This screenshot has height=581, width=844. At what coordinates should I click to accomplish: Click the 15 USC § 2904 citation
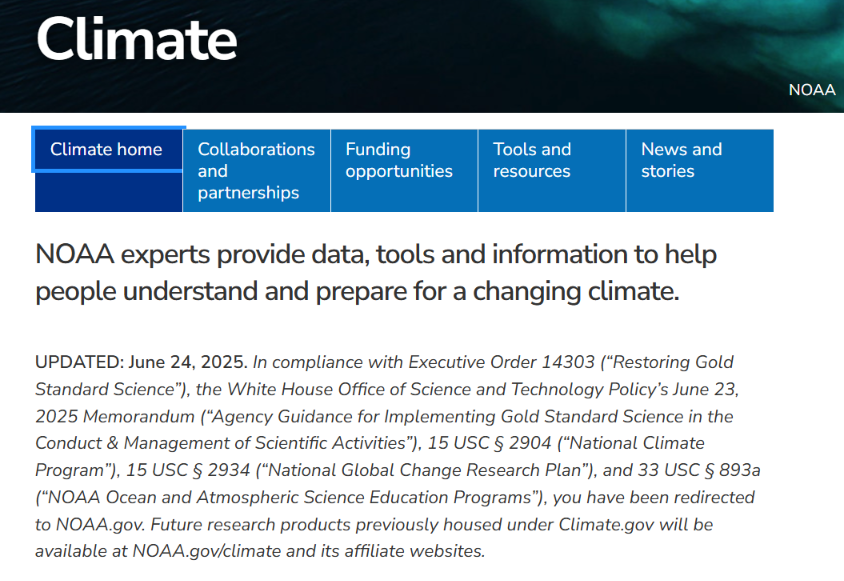pyautogui.click(x=489, y=443)
